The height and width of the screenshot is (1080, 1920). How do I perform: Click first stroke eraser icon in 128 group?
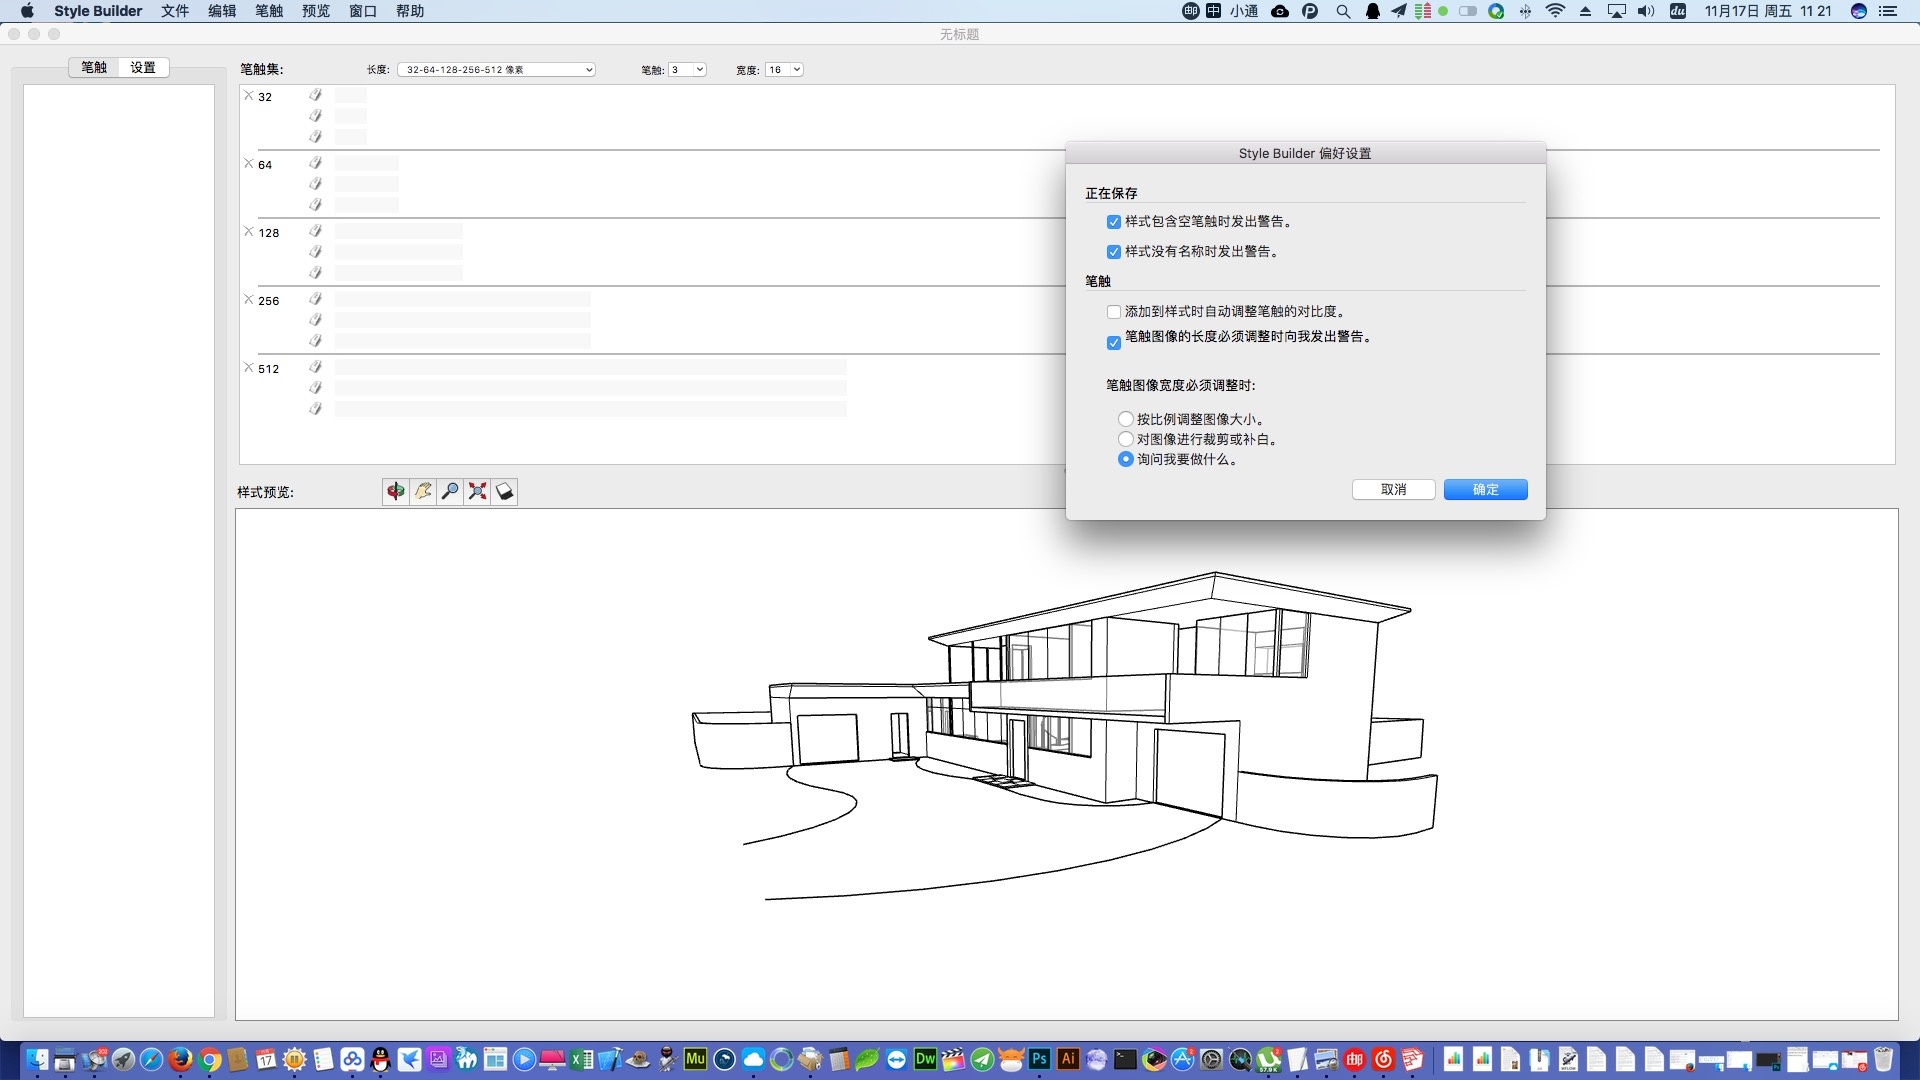[x=315, y=231]
